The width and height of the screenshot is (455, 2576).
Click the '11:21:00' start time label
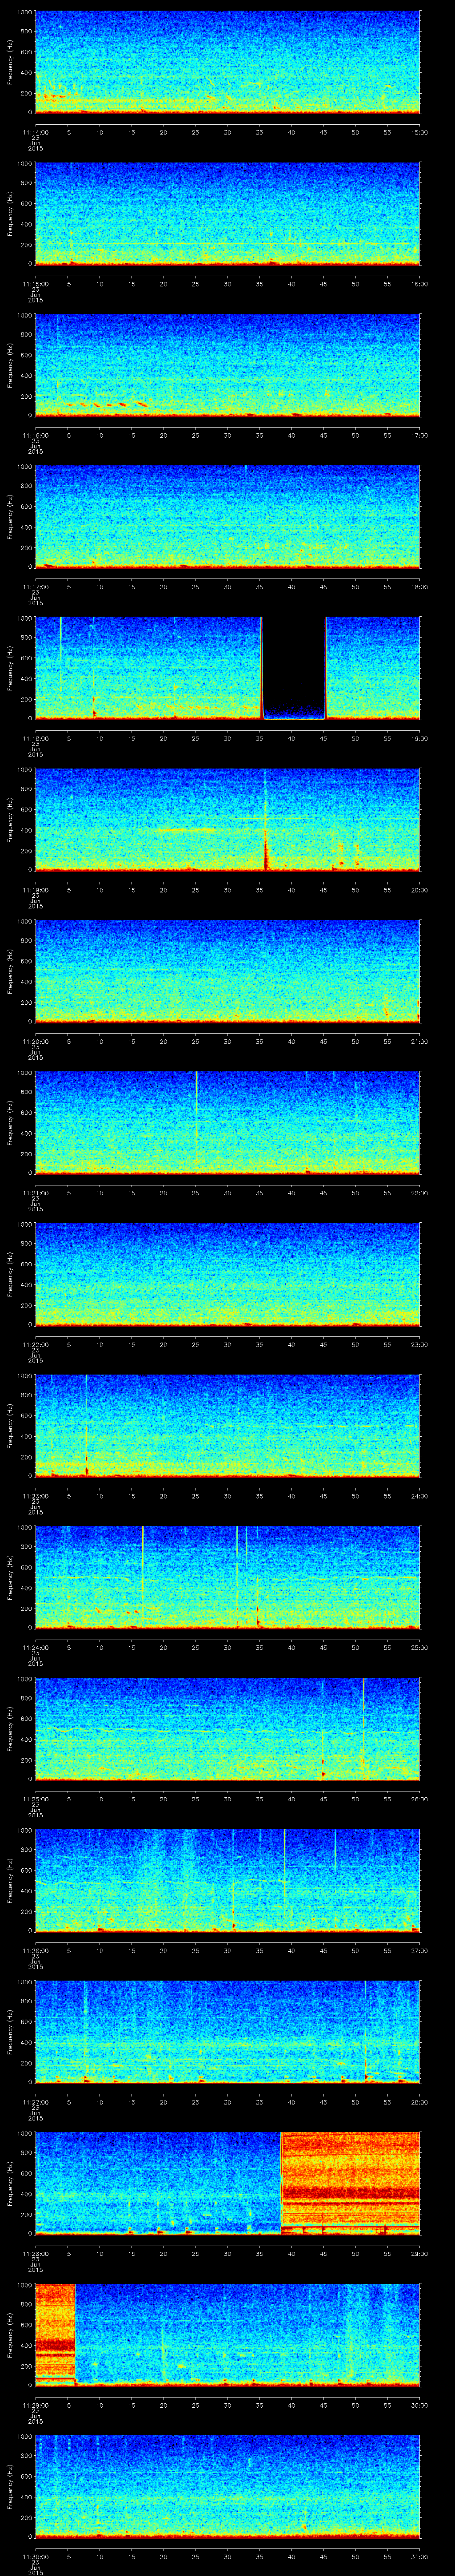point(36,1192)
